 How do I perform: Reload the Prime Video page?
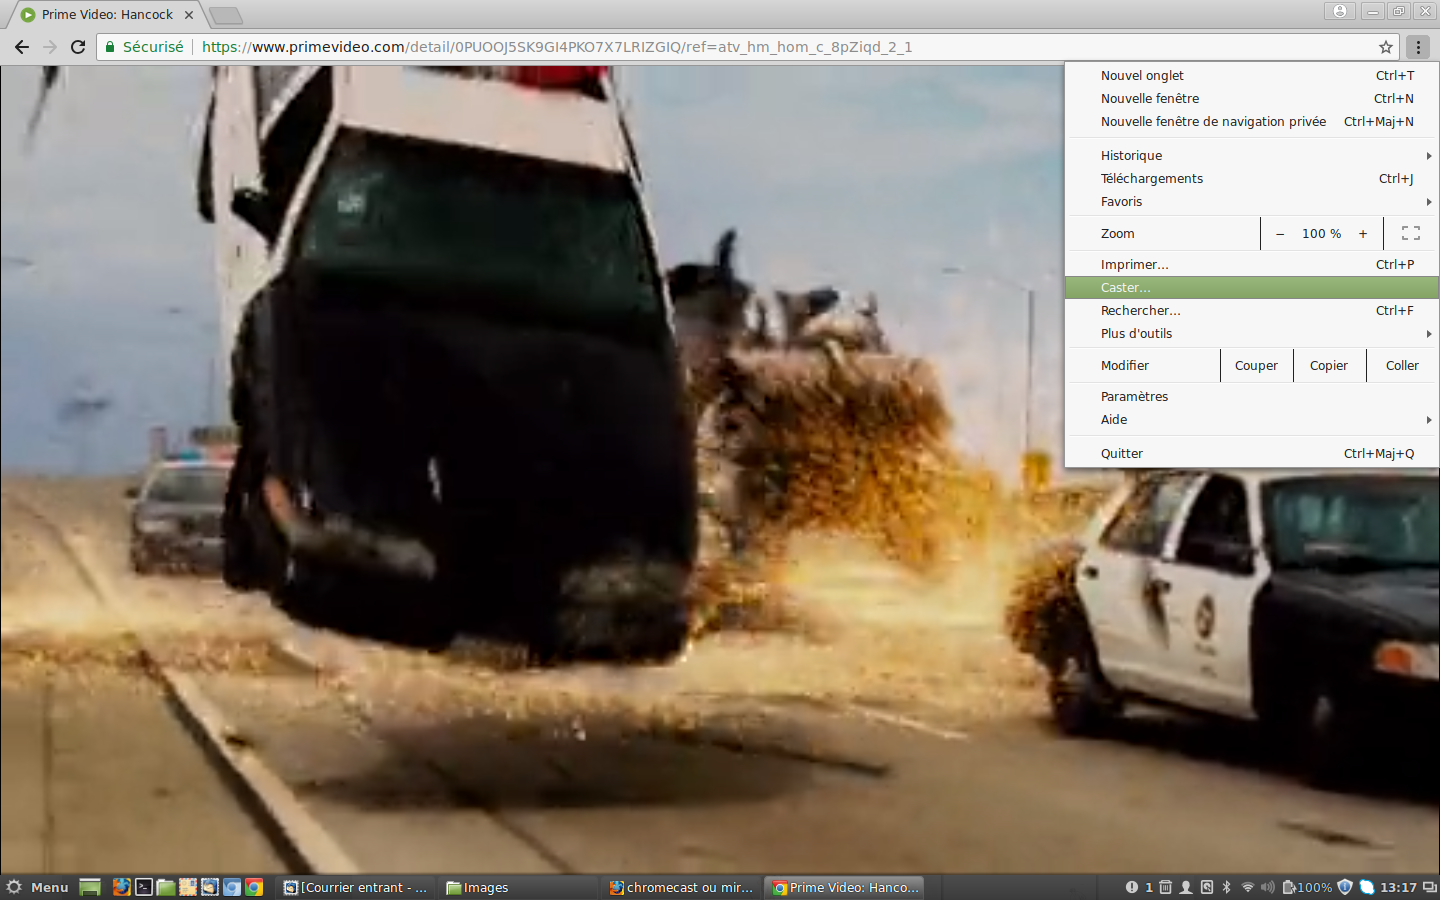[78, 47]
